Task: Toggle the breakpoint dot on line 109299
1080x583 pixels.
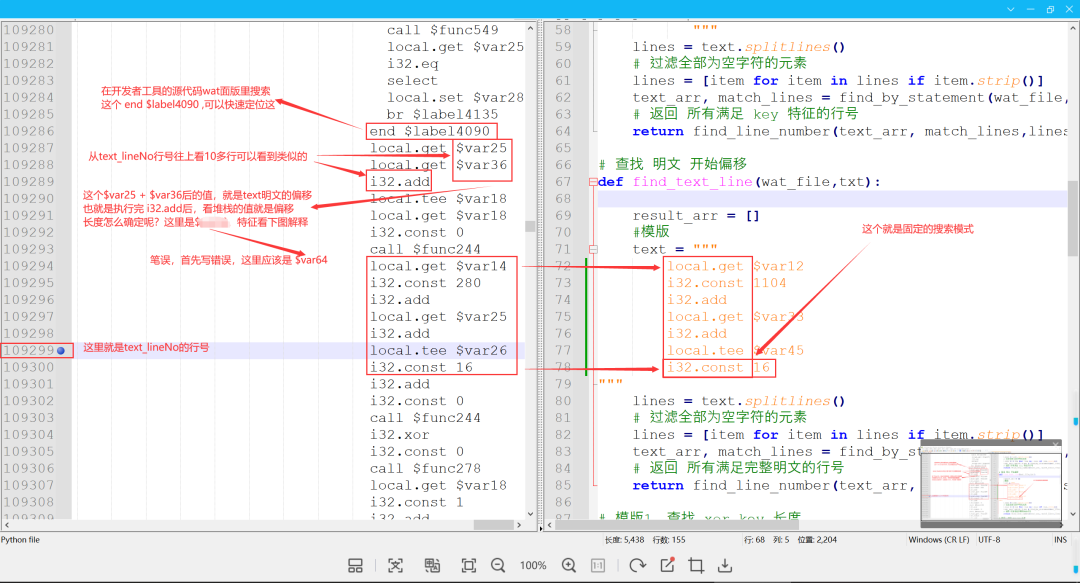Action: 61,351
